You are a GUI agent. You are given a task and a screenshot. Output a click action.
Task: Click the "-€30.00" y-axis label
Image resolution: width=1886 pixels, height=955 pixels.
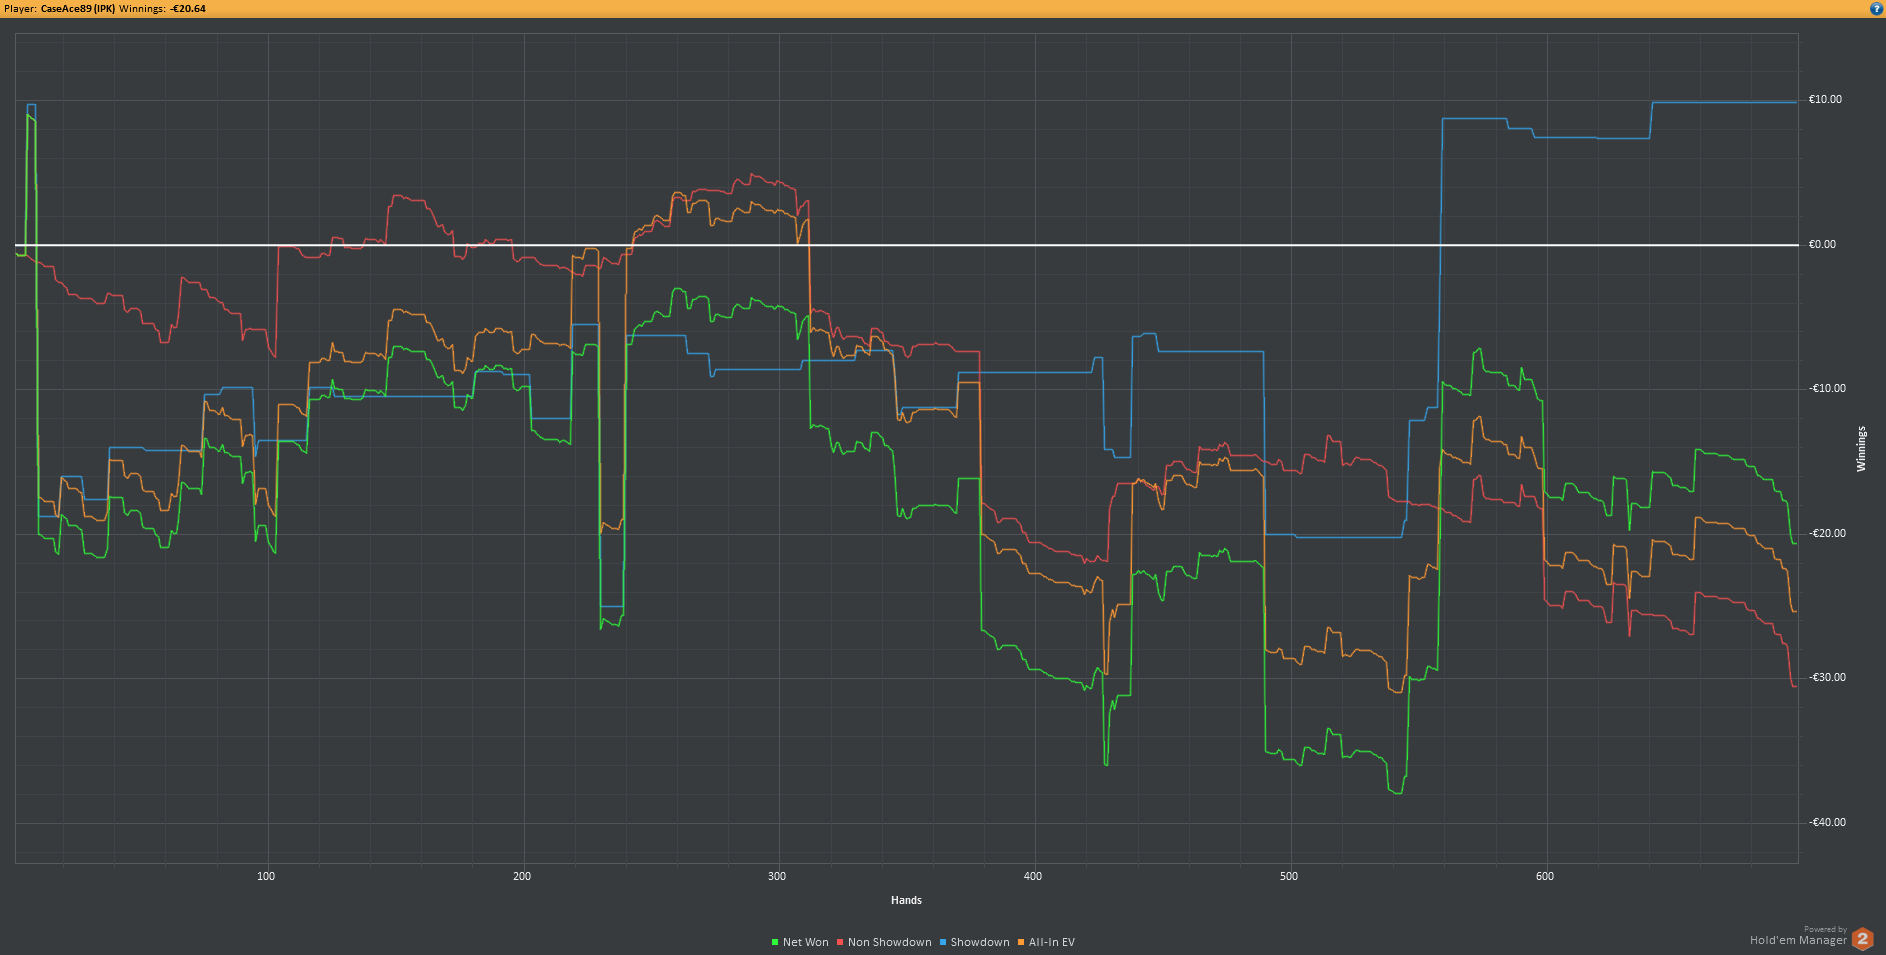click(1827, 678)
